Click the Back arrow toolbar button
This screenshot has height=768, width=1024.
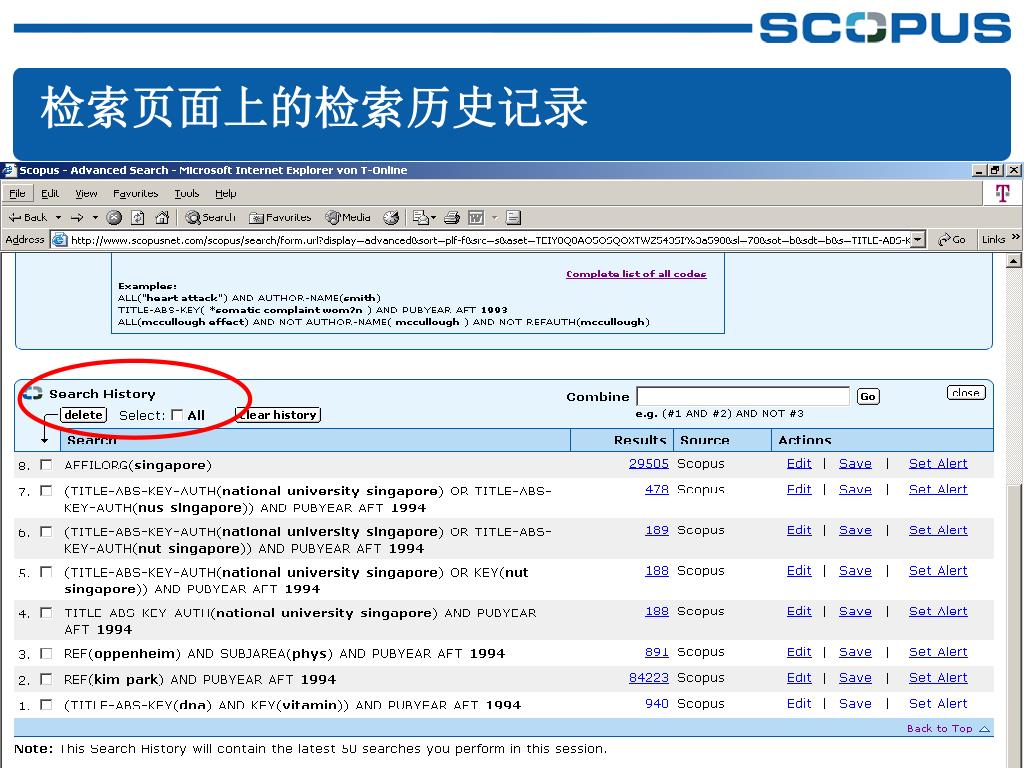(x=28, y=217)
